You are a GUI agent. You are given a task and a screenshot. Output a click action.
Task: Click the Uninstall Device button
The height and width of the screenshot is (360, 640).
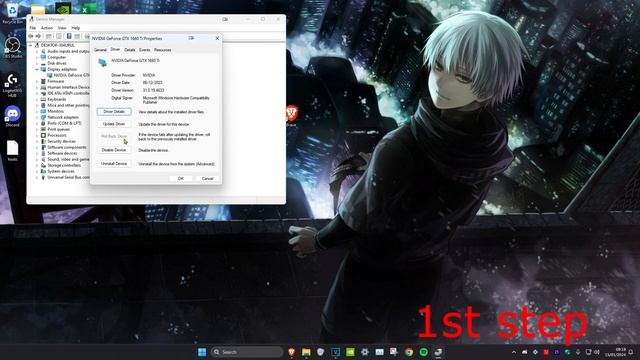(x=114, y=163)
